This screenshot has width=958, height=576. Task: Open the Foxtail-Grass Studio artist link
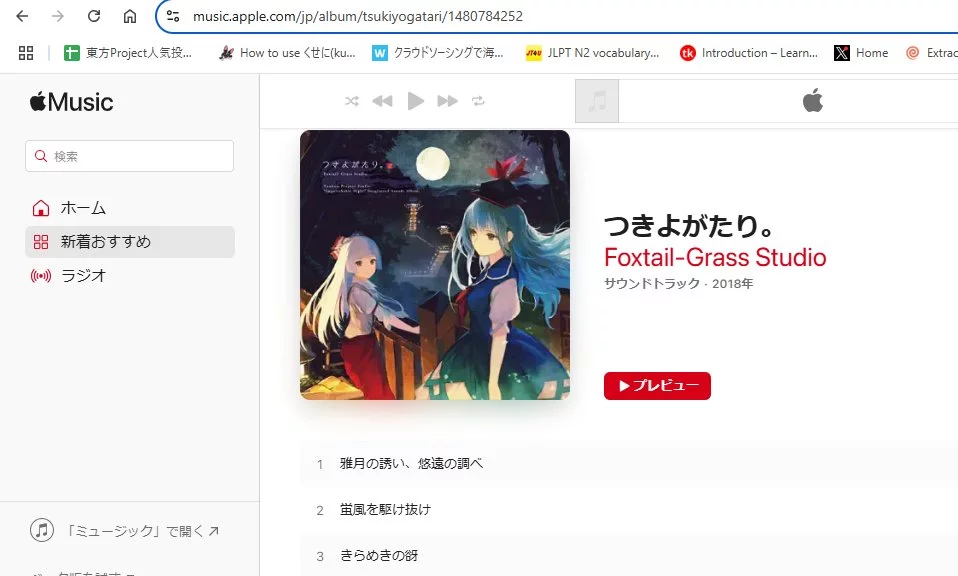coord(715,257)
